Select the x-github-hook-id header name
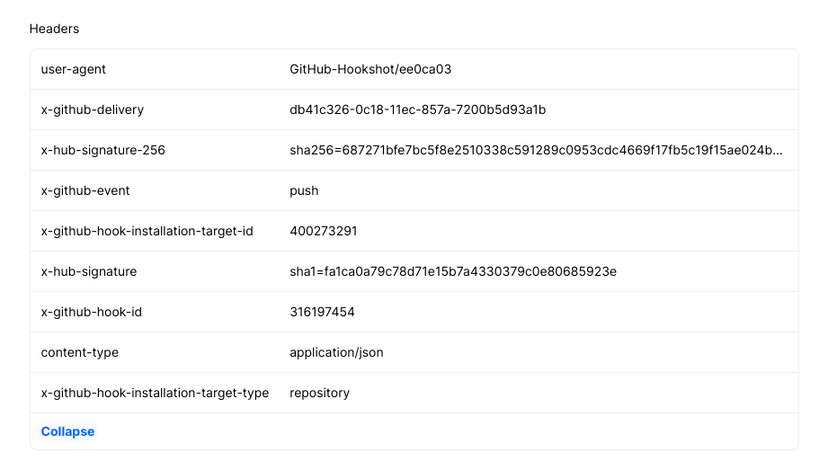Image resolution: width=828 pixels, height=468 pixels. (91, 312)
